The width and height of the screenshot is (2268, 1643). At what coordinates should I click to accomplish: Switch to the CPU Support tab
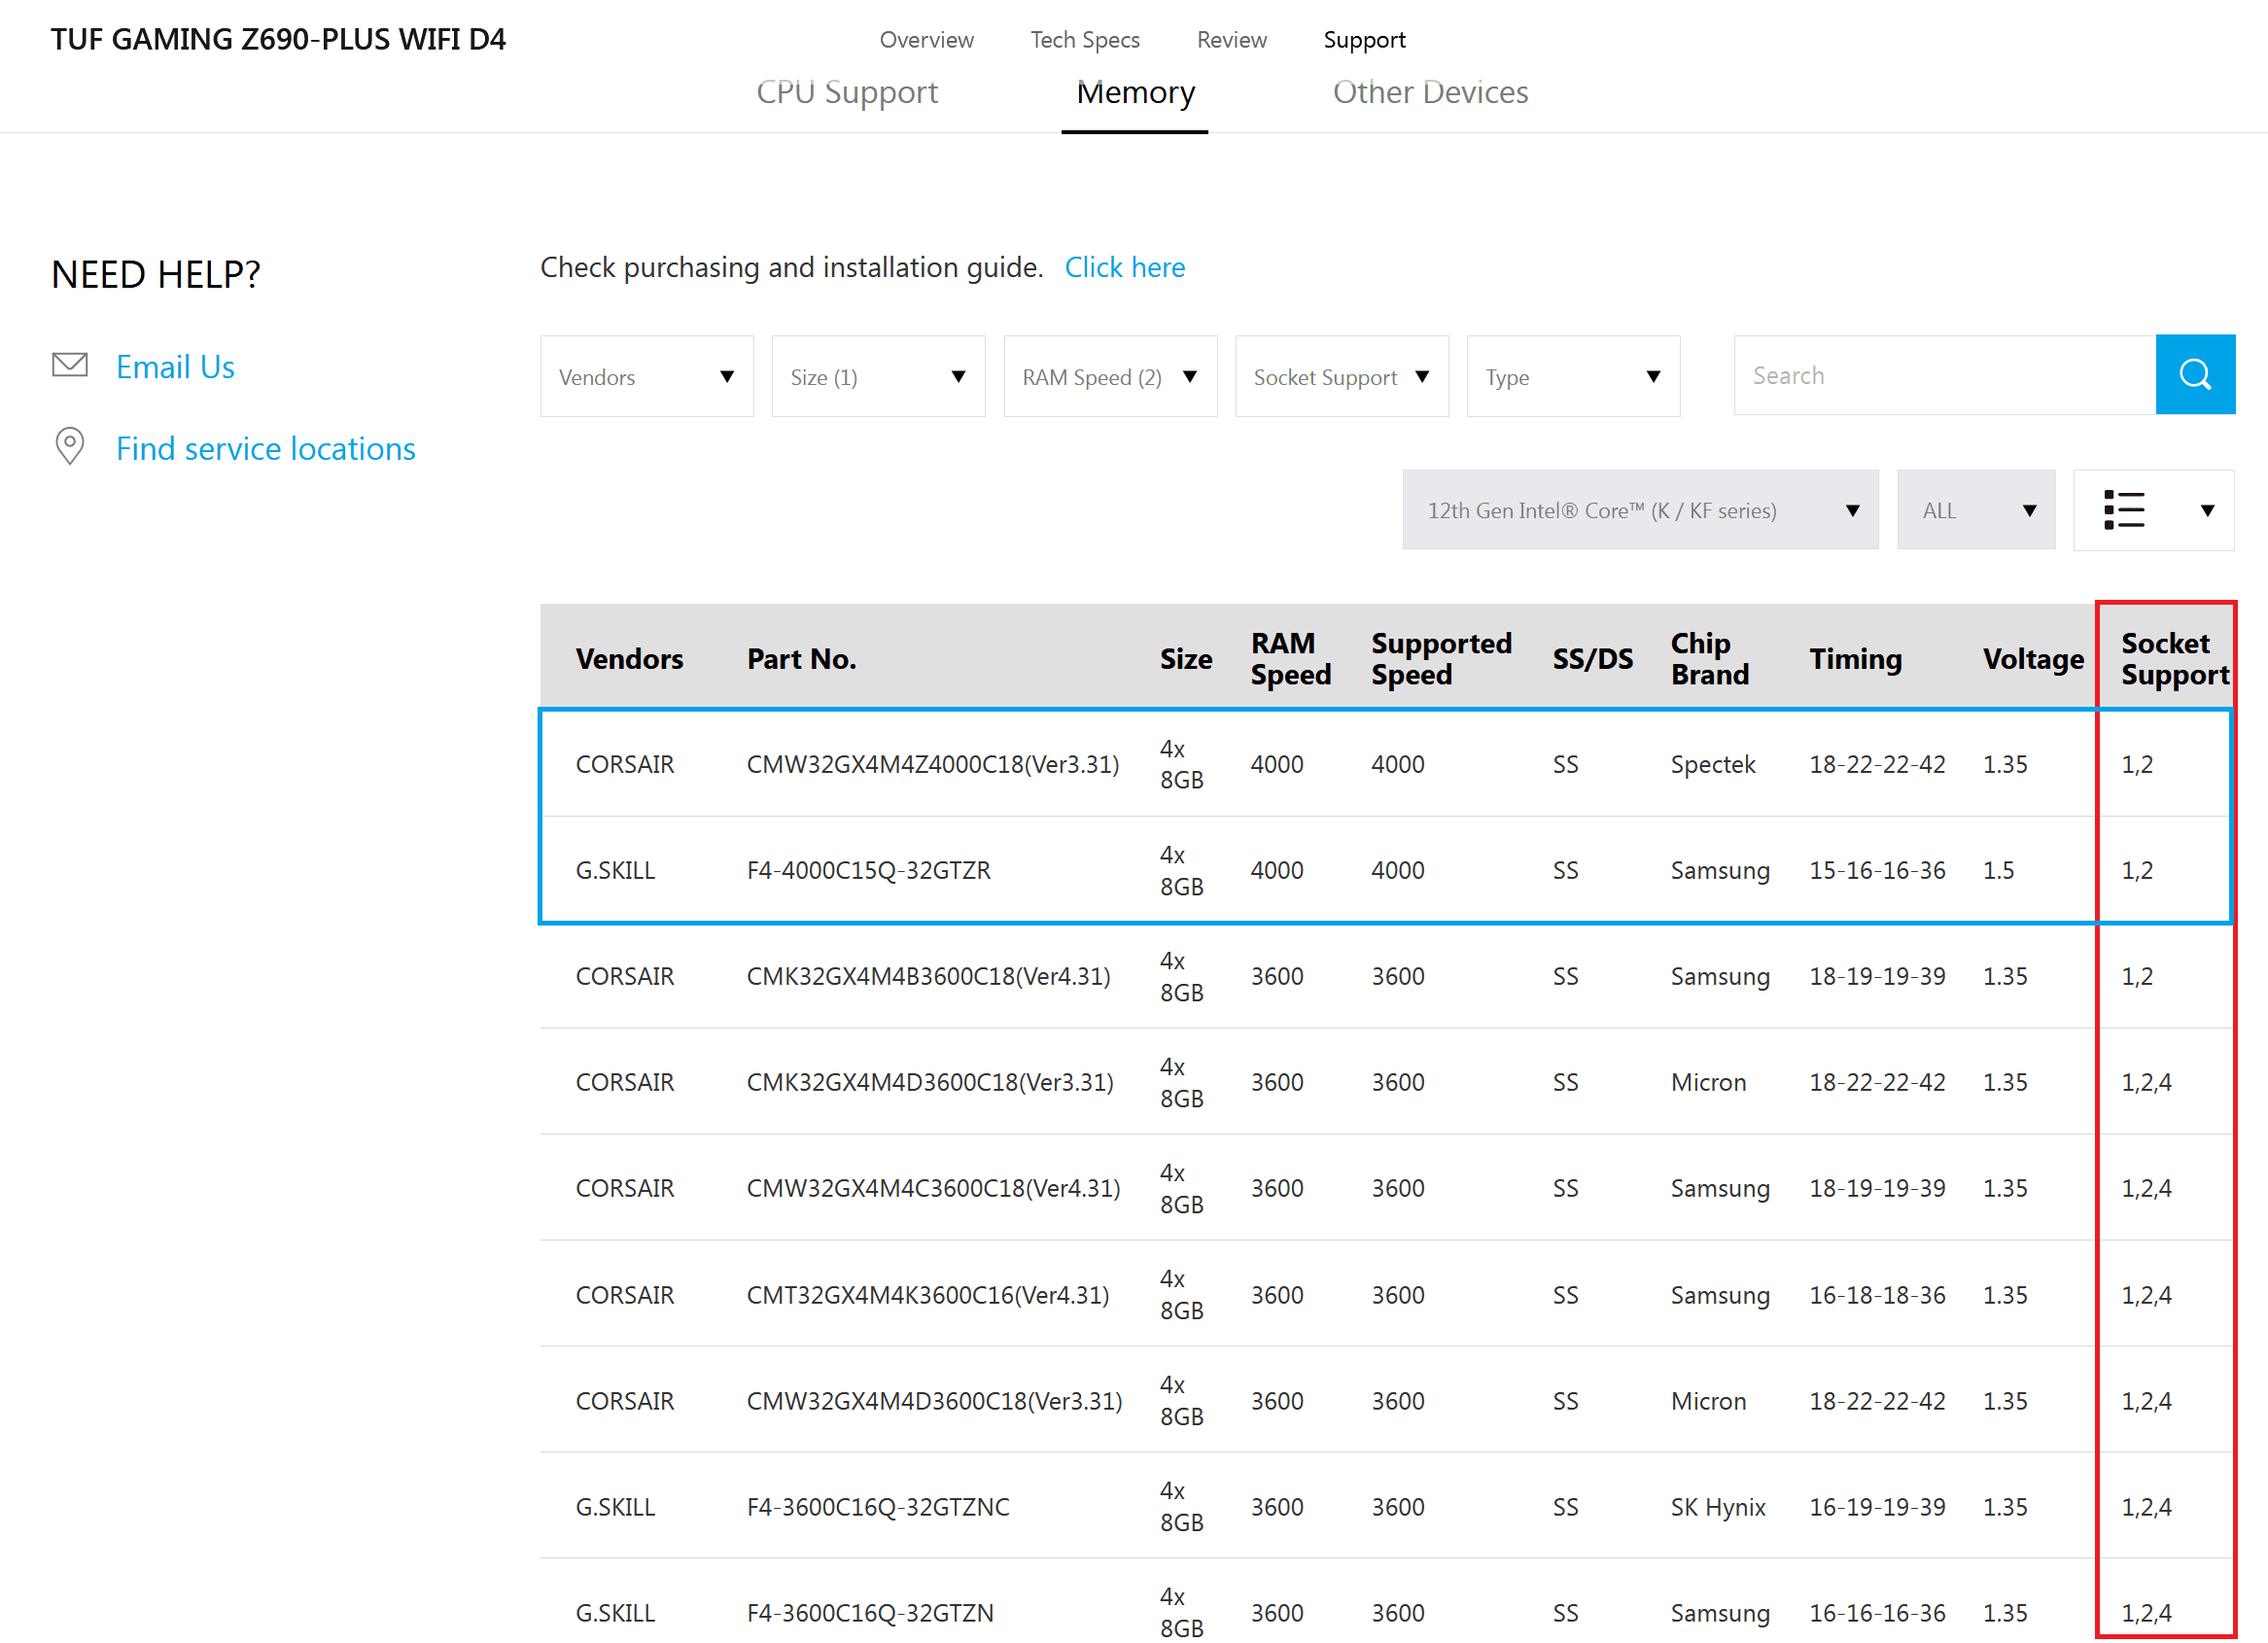[x=846, y=92]
